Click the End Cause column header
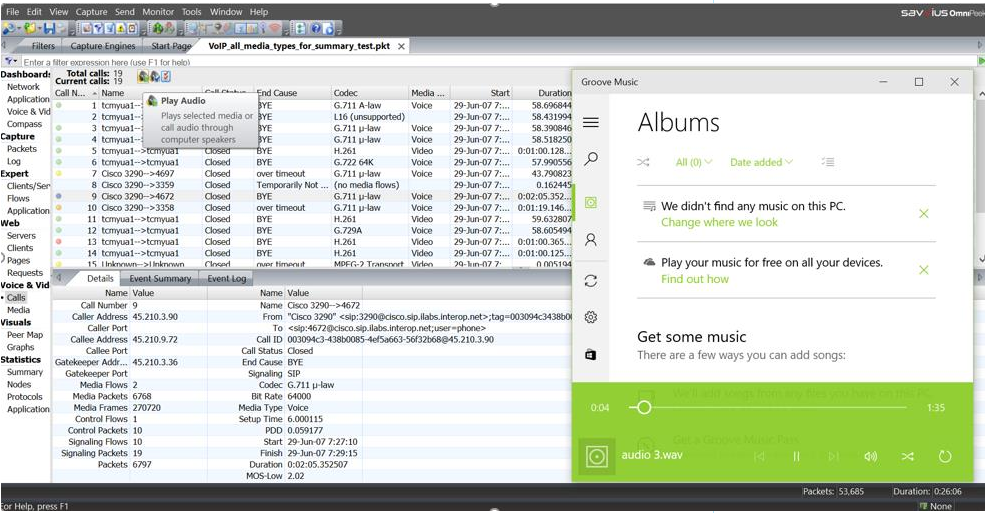The width and height of the screenshot is (986, 513). pyautogui.click(x=292, y=93)
